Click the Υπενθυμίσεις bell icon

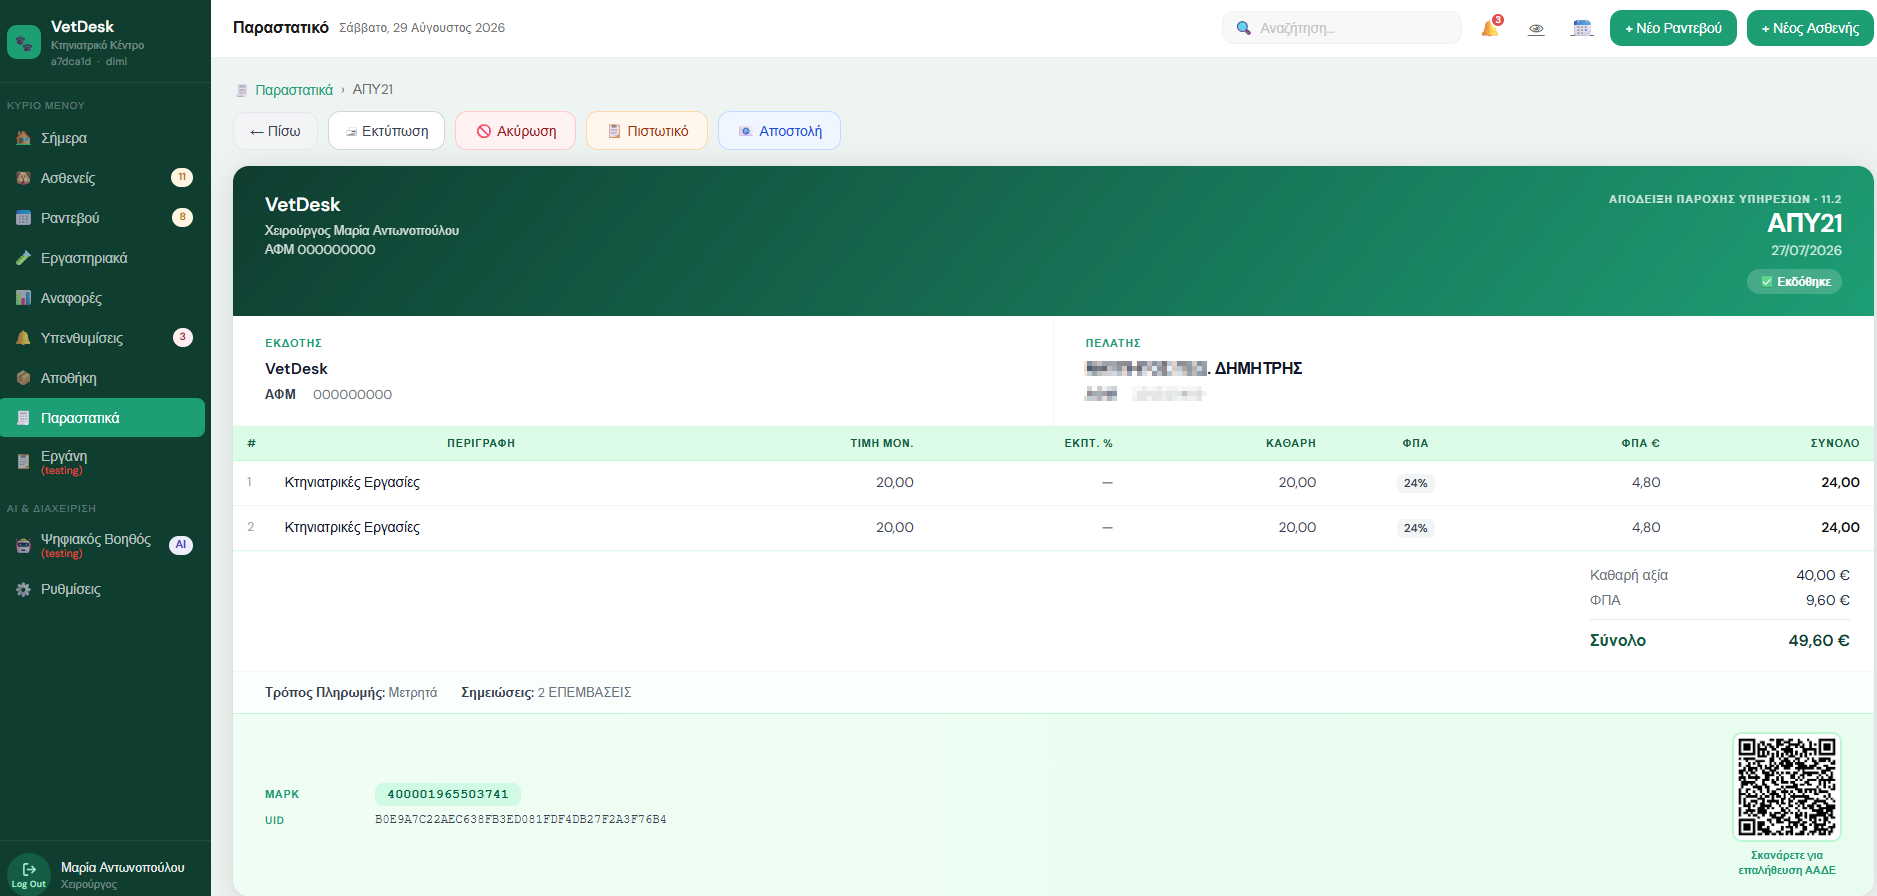click(23, 338)
